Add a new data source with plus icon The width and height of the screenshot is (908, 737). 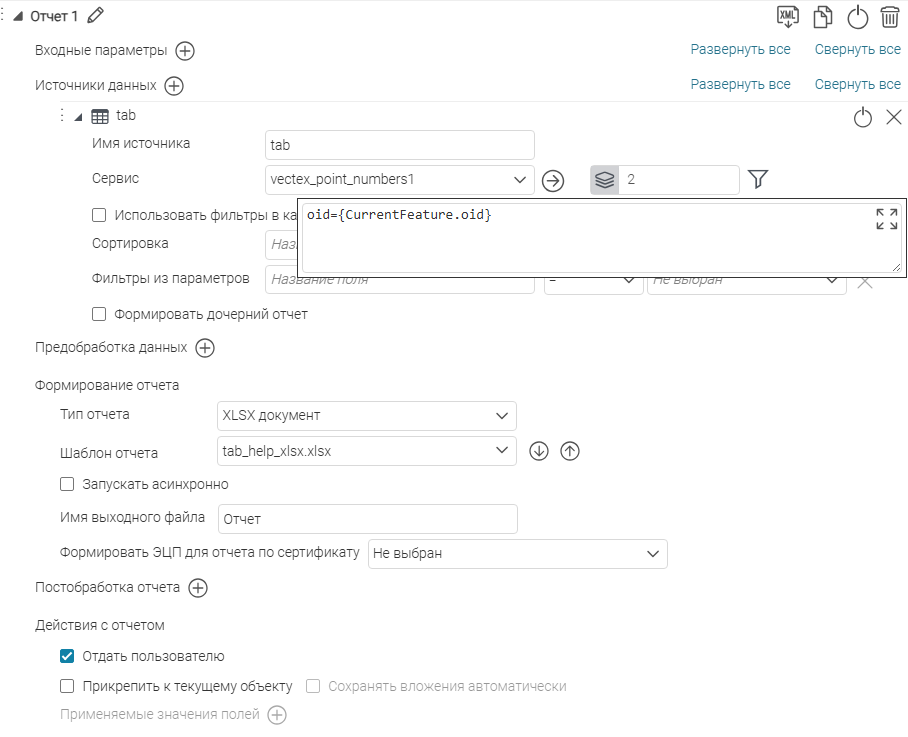[x=174, y=86]
